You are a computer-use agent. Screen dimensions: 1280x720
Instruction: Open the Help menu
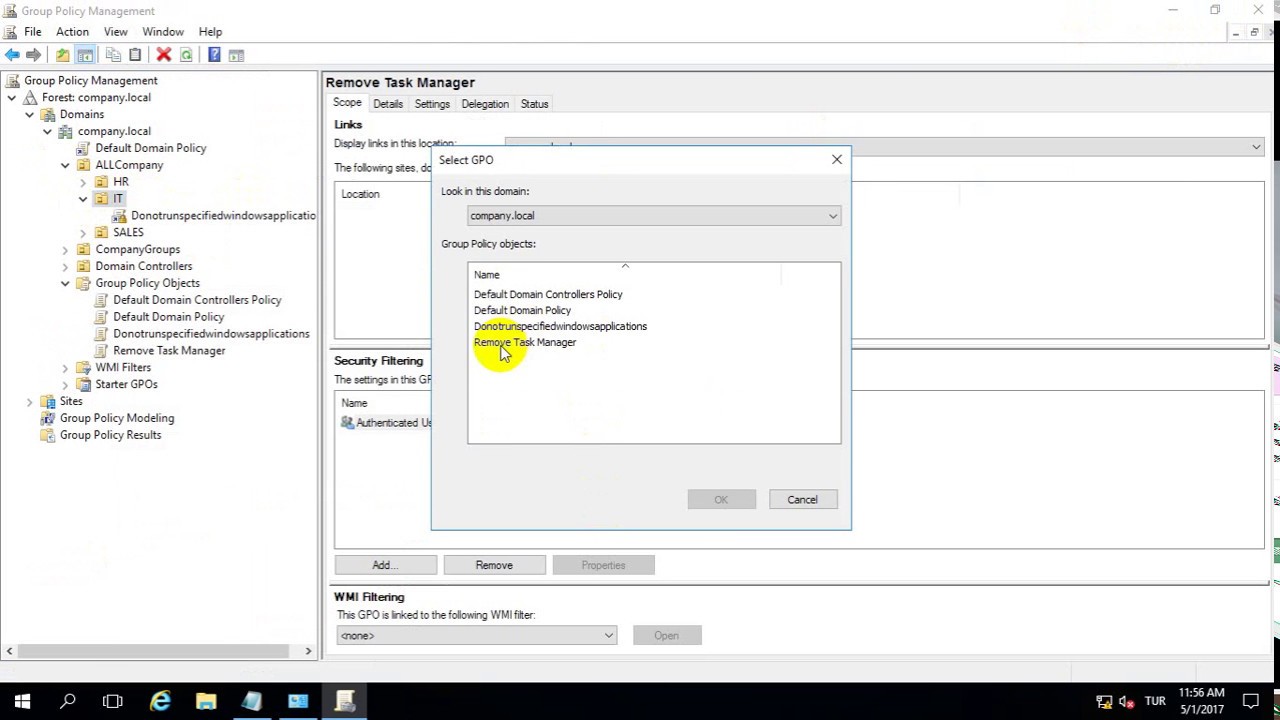(210, 32)
